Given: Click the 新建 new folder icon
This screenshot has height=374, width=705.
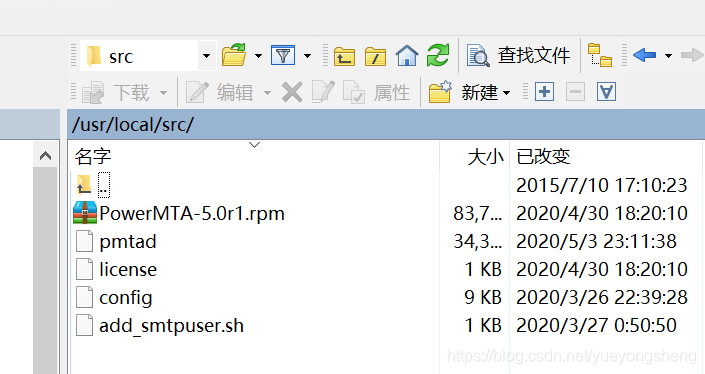Looking at the screenshot, I should click(x=440, y=92).
